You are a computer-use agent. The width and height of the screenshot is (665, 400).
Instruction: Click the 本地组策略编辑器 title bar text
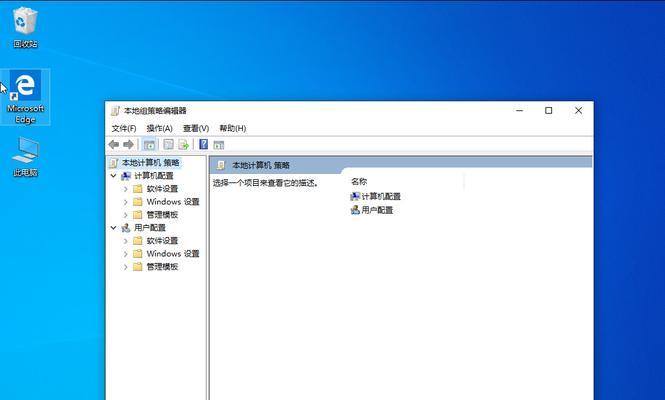coord(155,111)
